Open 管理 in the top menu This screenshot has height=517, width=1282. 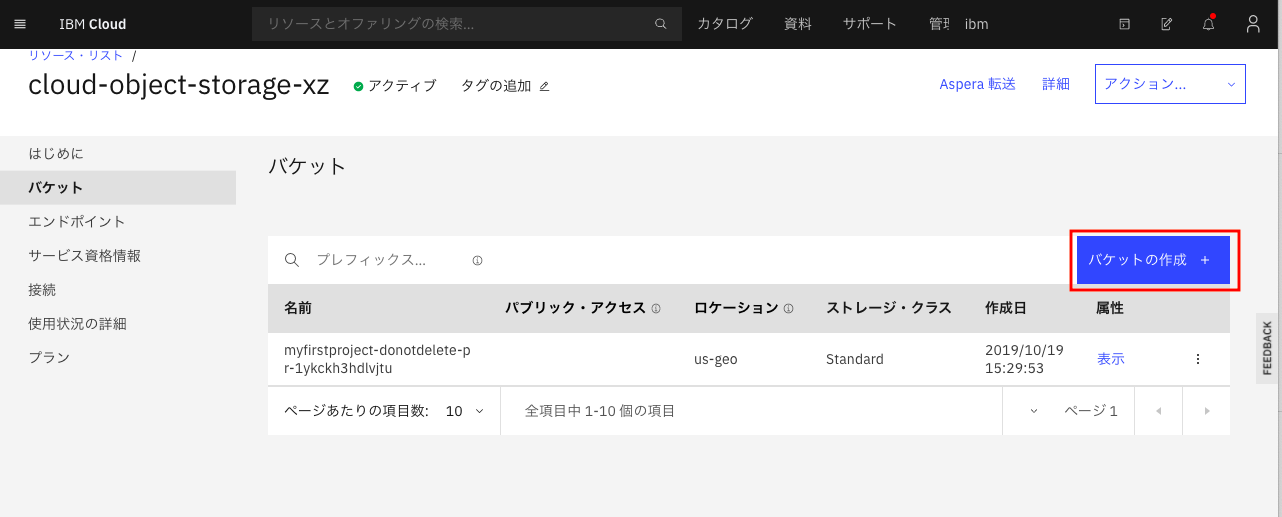pyautogui.click(x=938, y=24)
